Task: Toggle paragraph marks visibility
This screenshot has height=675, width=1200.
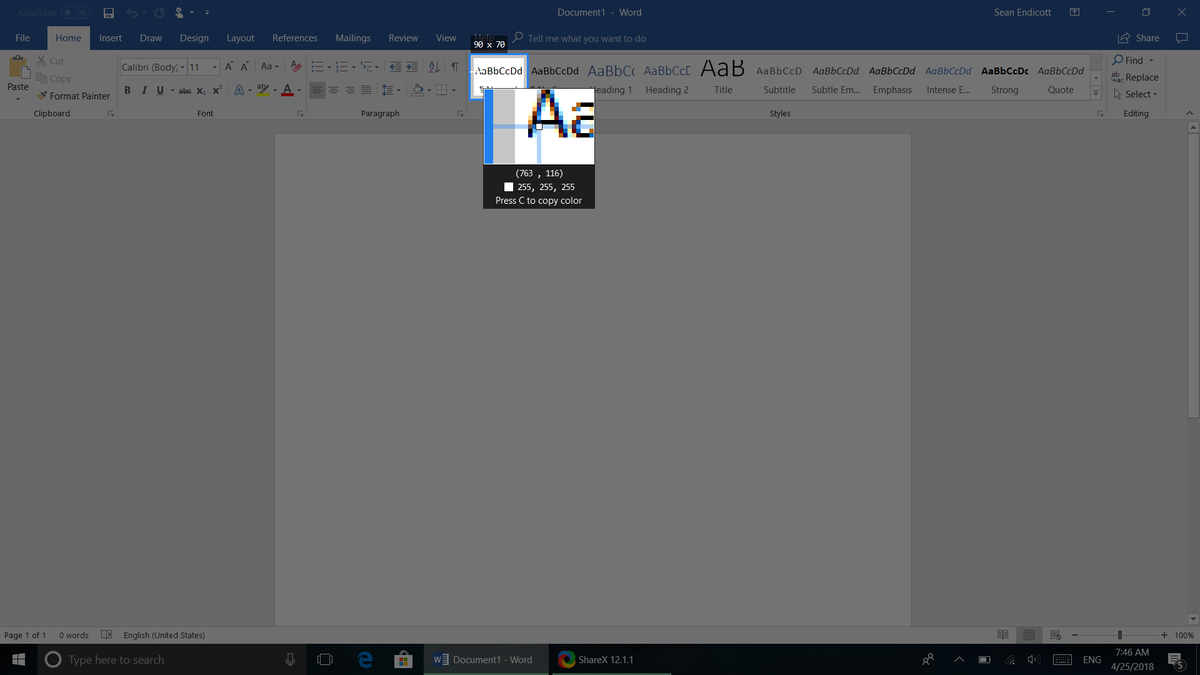Action: [x=454, y=66]
